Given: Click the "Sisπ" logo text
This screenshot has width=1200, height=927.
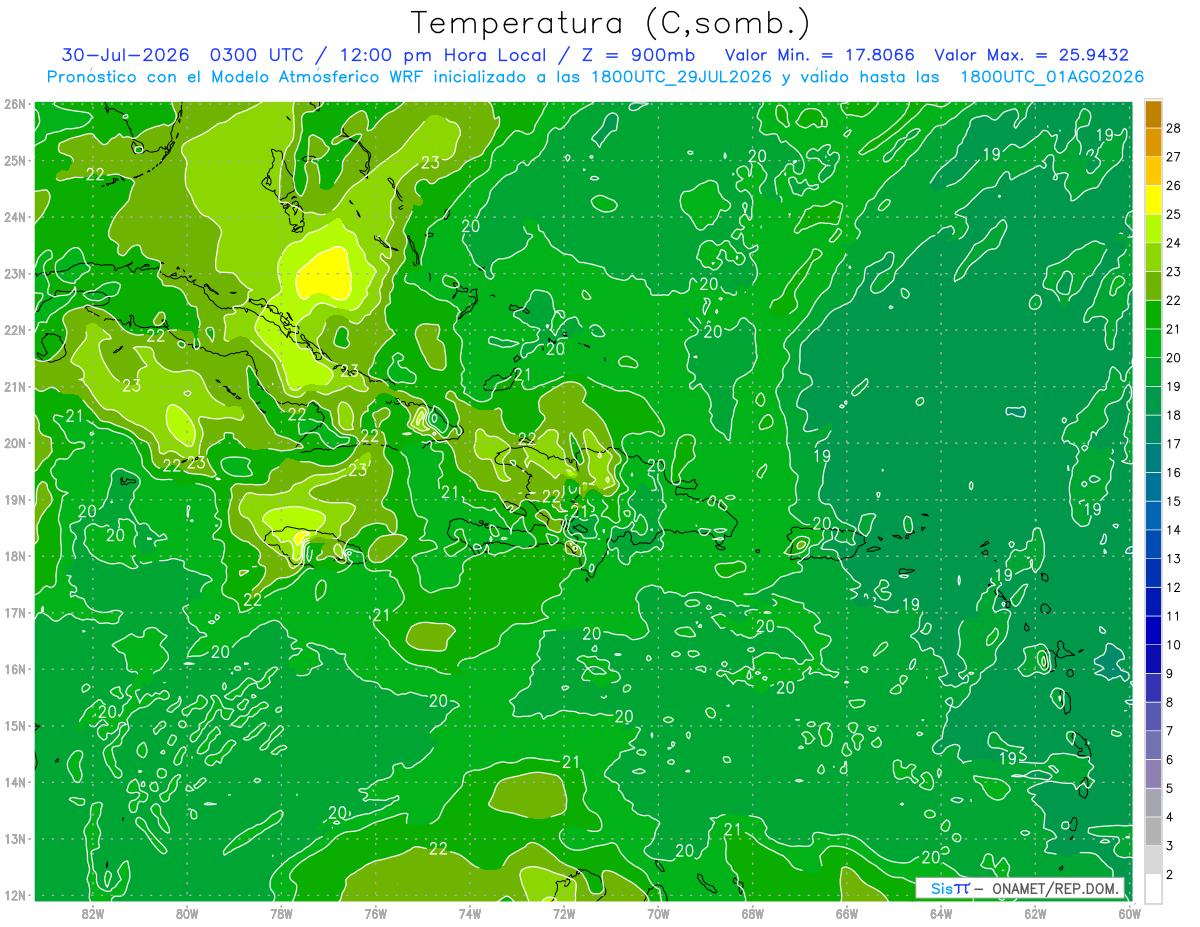Looking at the screenshot, I should coord(949,888).
